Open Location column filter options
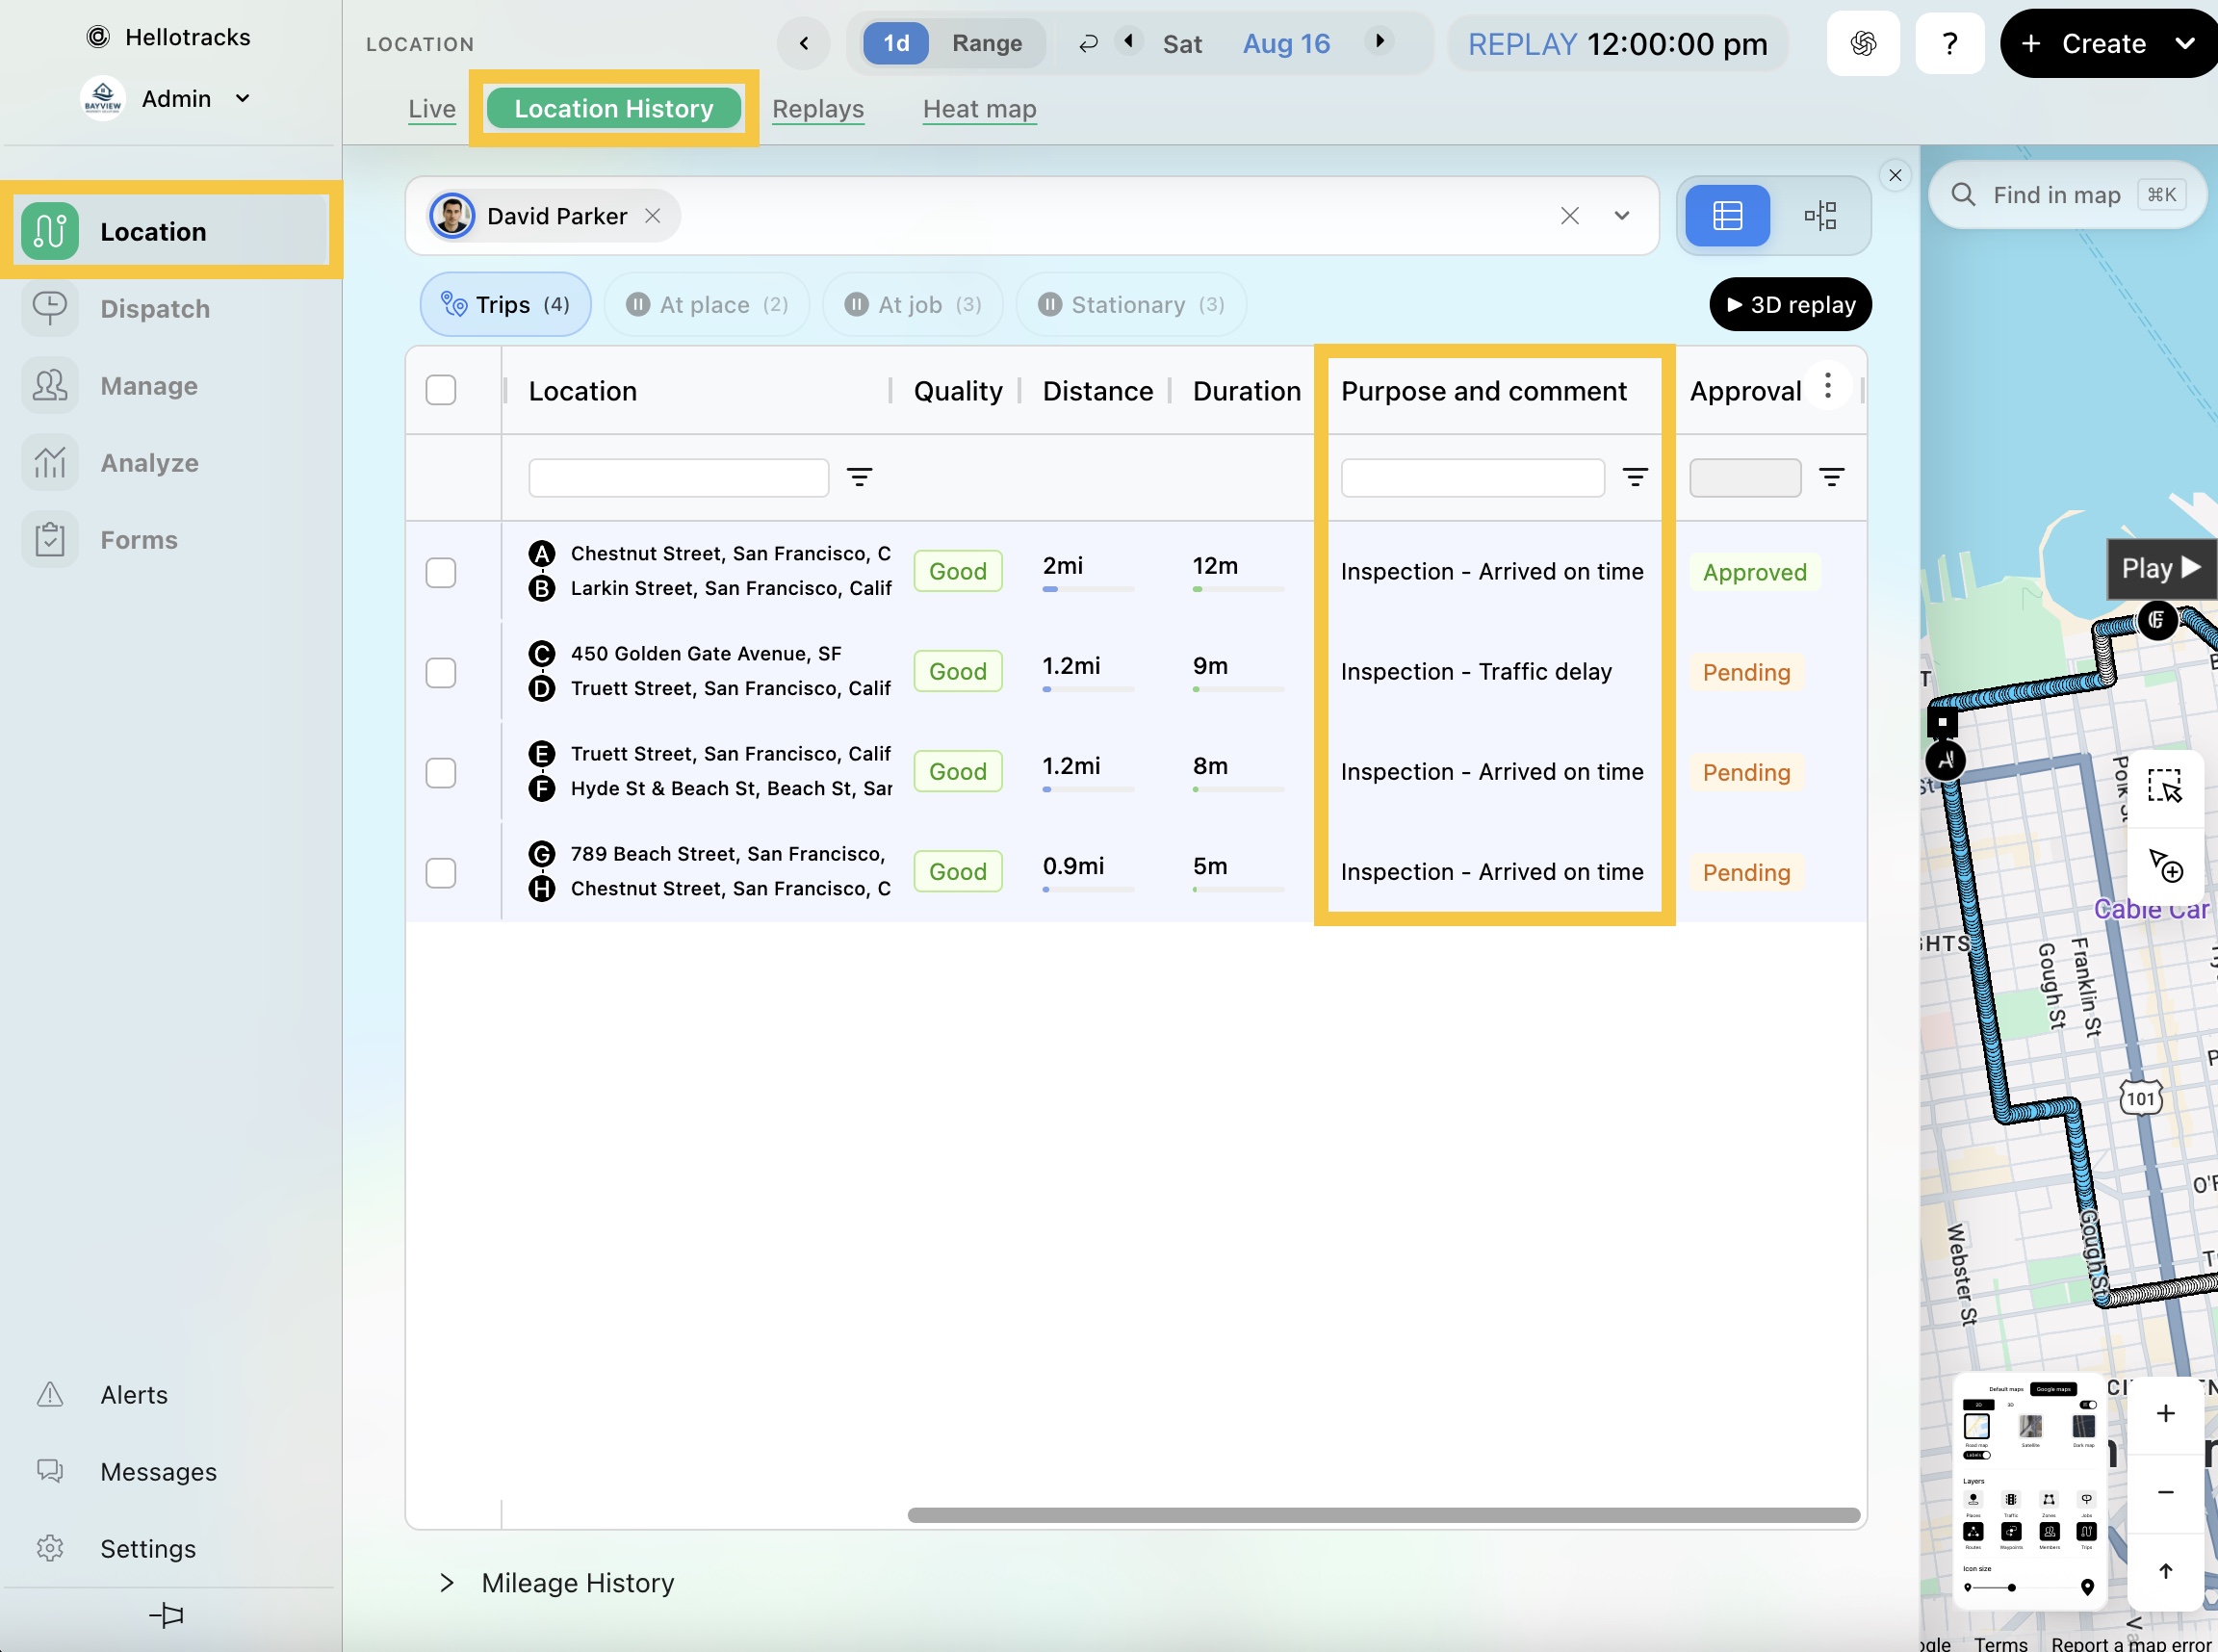Image resolution: width=2218 pixels, height=1652 pixels. (x=860, y=477)
